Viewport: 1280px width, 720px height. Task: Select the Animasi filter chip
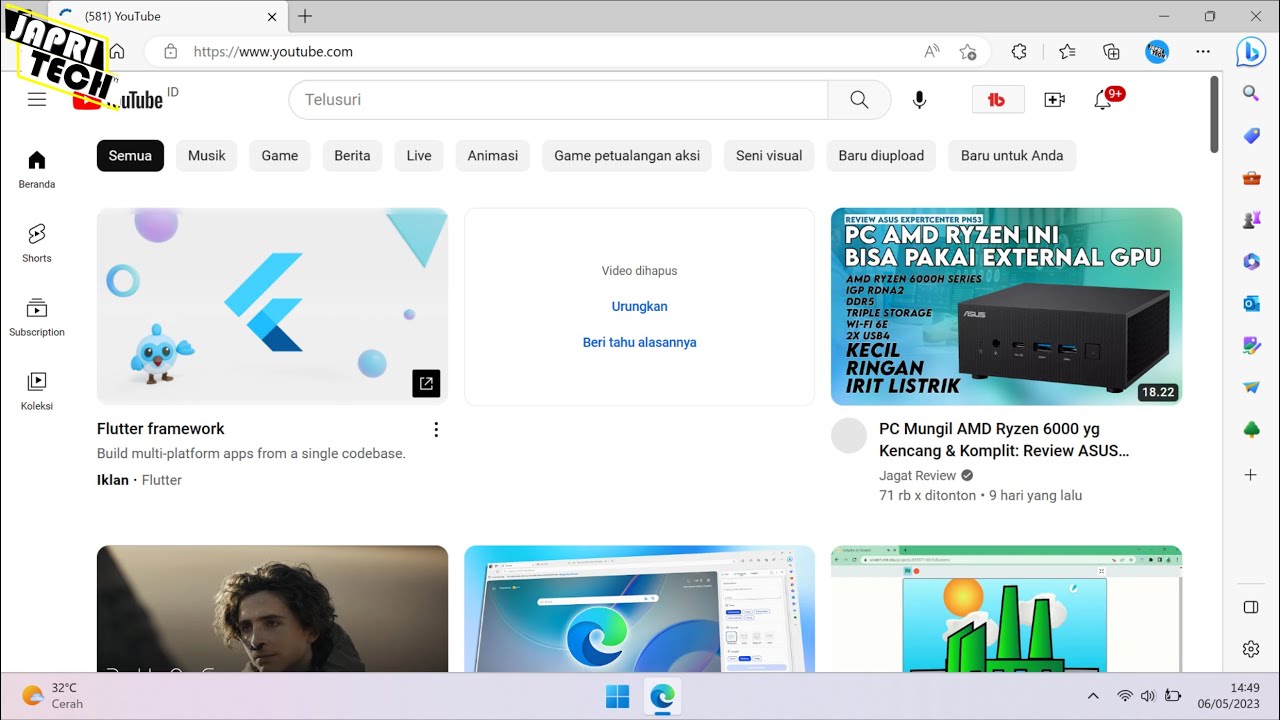point(493,156)
